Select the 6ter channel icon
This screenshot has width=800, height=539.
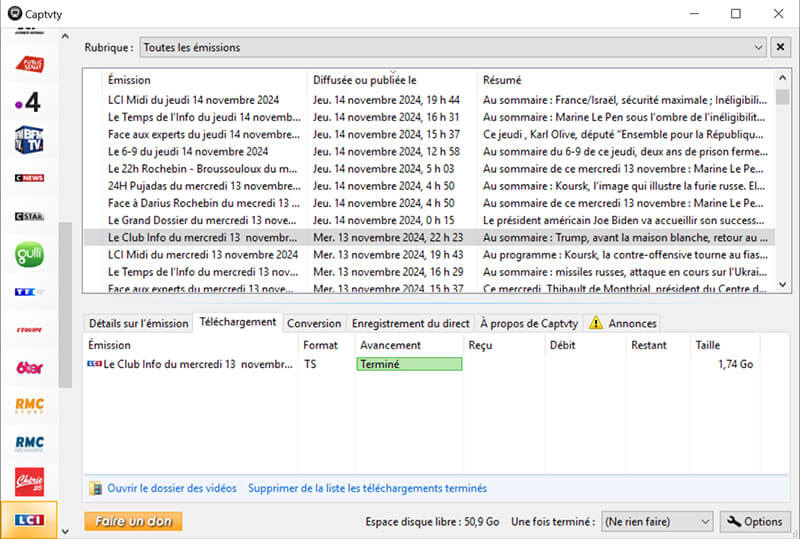[29, 367]
